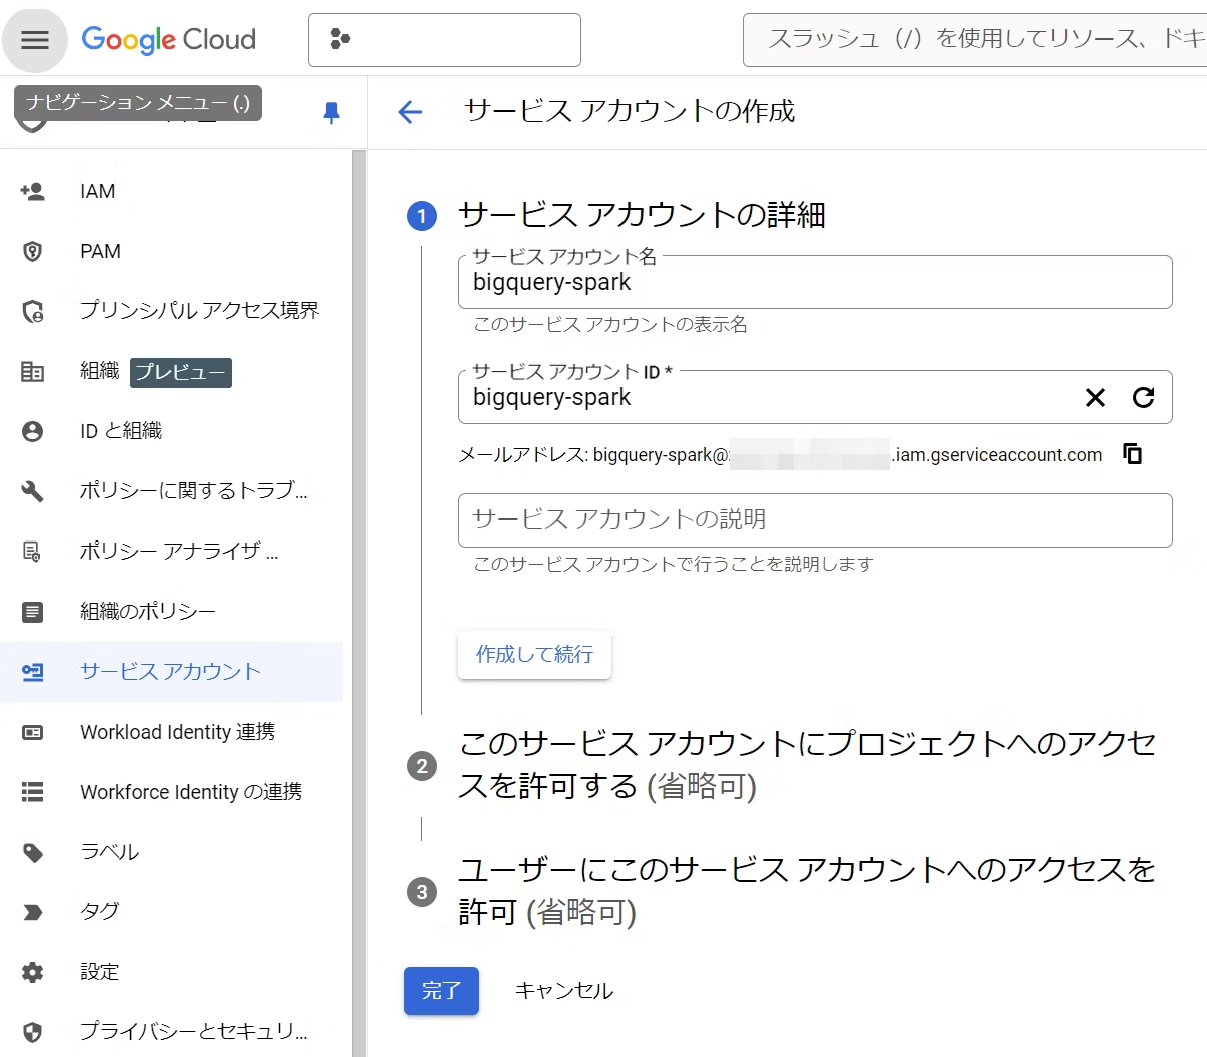1207x1057 pixels.
Task: Click the Workload Identity 連携 icon
Action: click(33, 732)
